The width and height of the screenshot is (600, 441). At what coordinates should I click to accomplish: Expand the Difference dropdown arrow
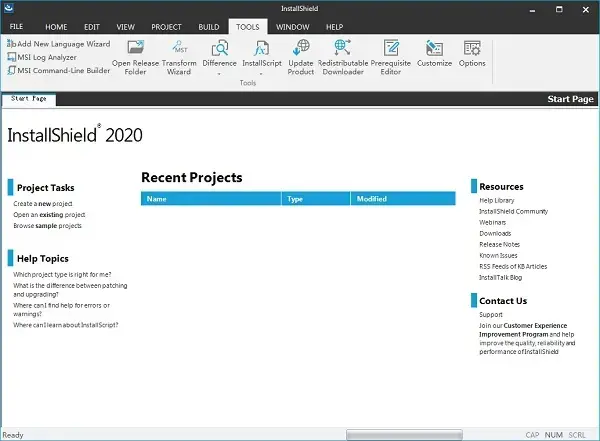219,73
